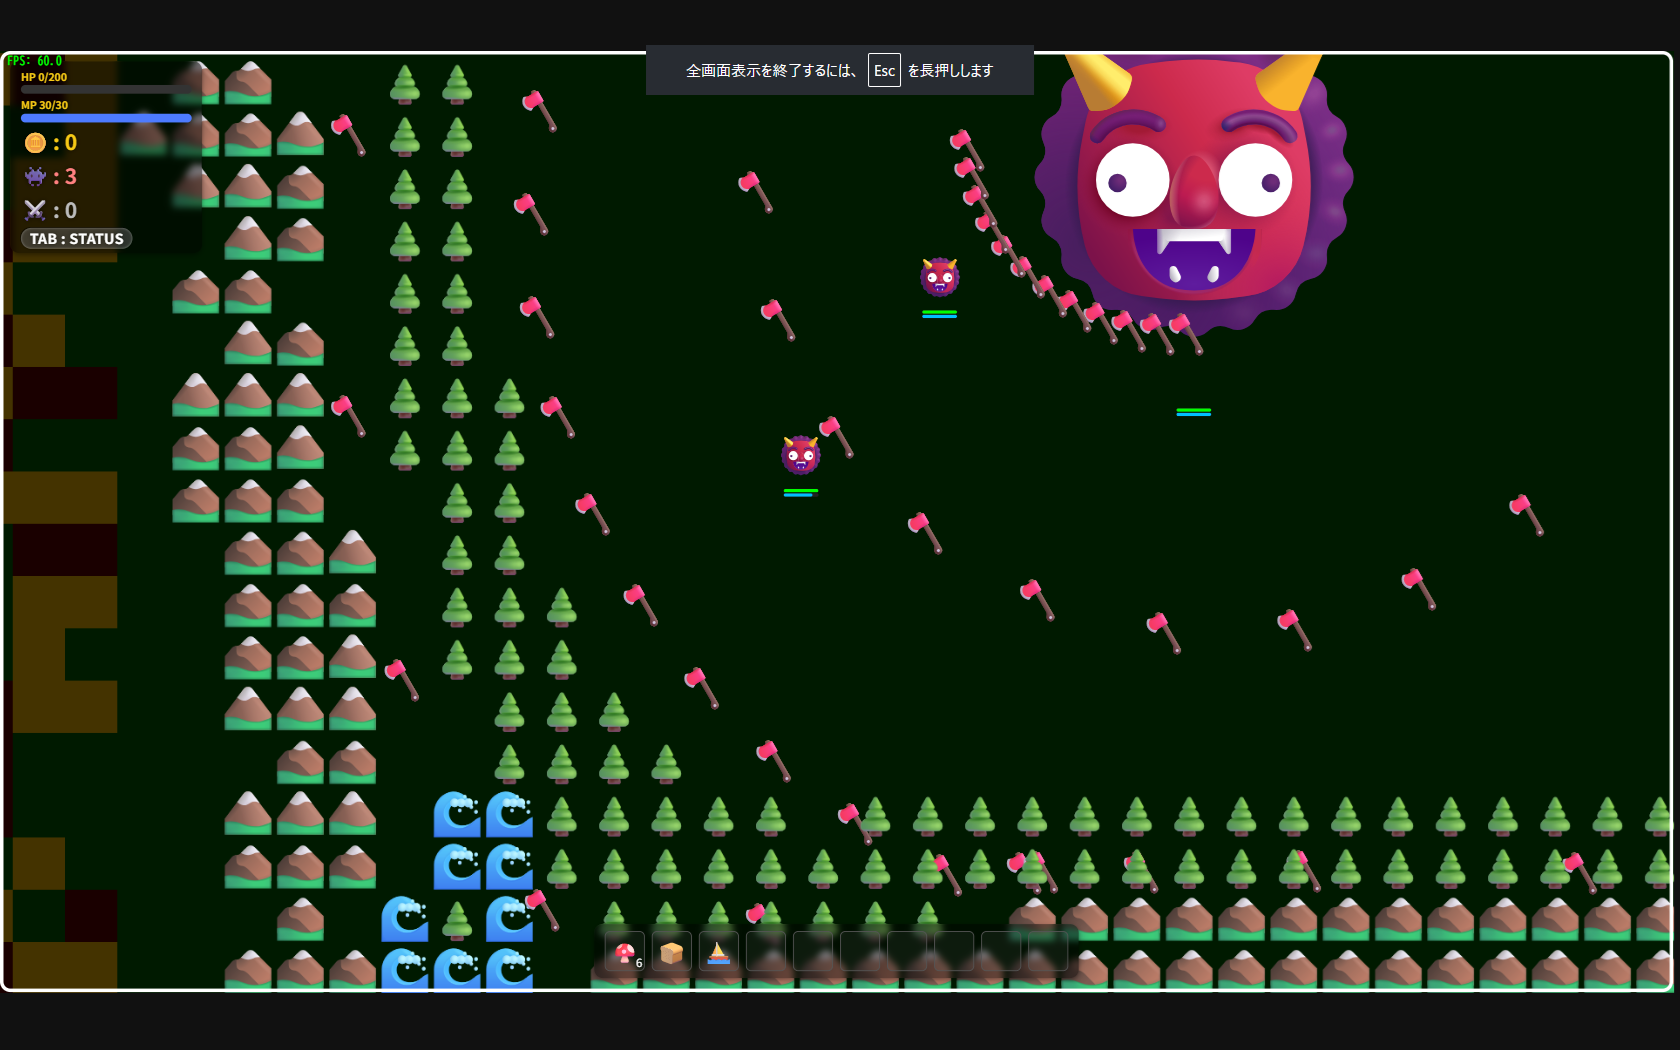Select the empty hotbar slot next to the sailboat

[766, 952]
